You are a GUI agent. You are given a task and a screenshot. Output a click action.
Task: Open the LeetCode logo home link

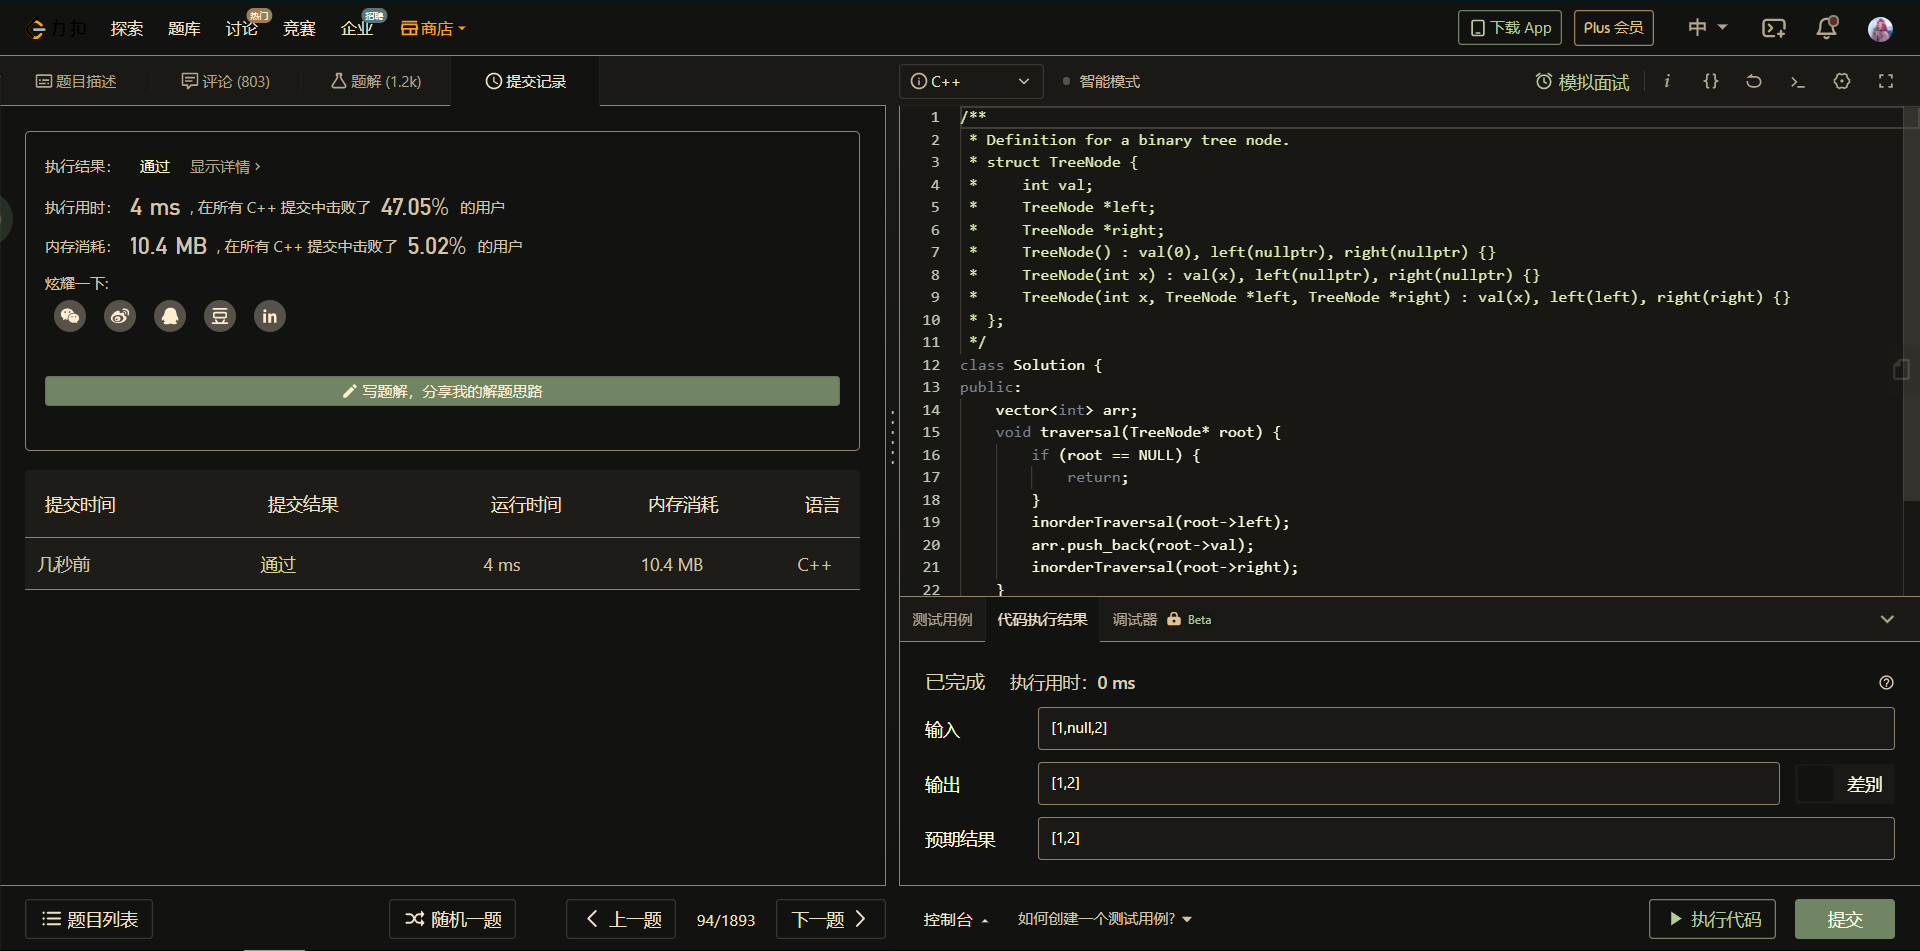[x=56, y=28]
